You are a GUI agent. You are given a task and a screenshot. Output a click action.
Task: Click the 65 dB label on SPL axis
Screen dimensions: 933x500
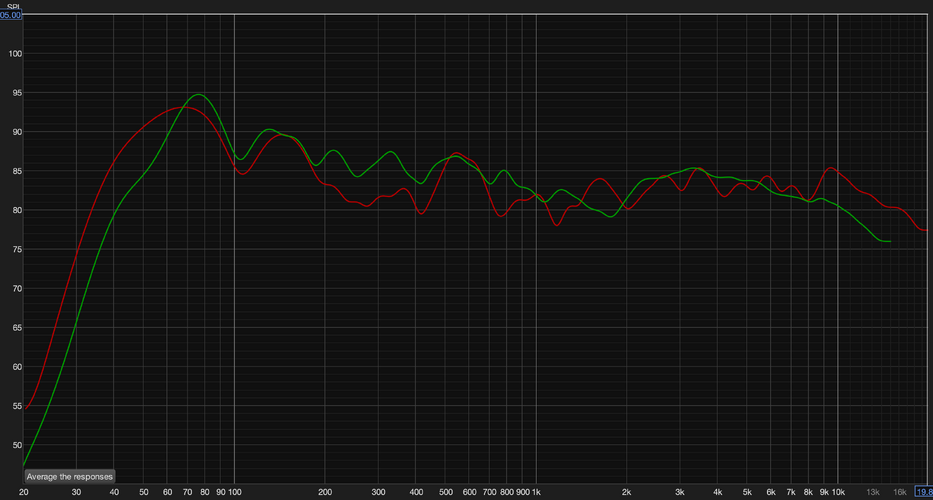(17, 328)
